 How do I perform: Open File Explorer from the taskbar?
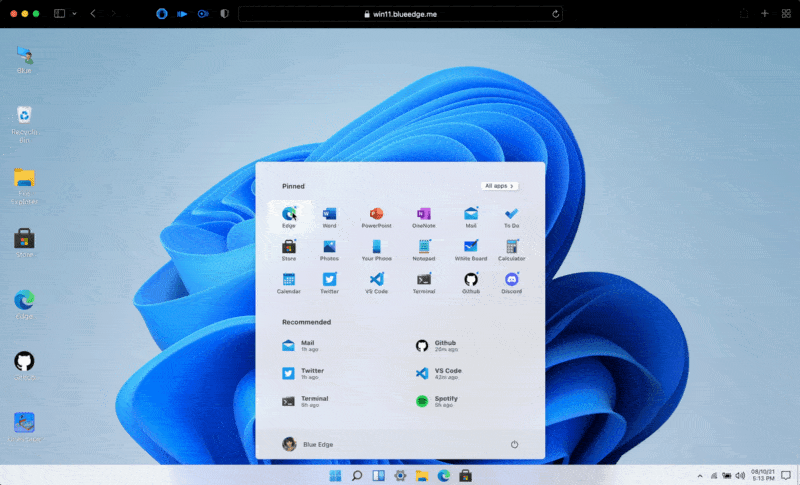coord(422,475)
